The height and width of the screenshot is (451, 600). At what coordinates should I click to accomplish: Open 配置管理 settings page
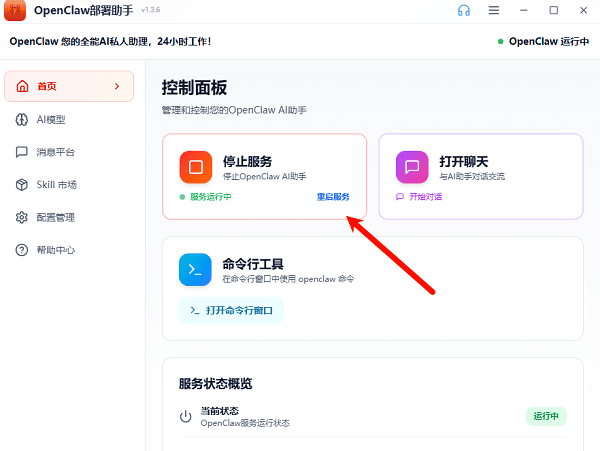tap(55, 217)
